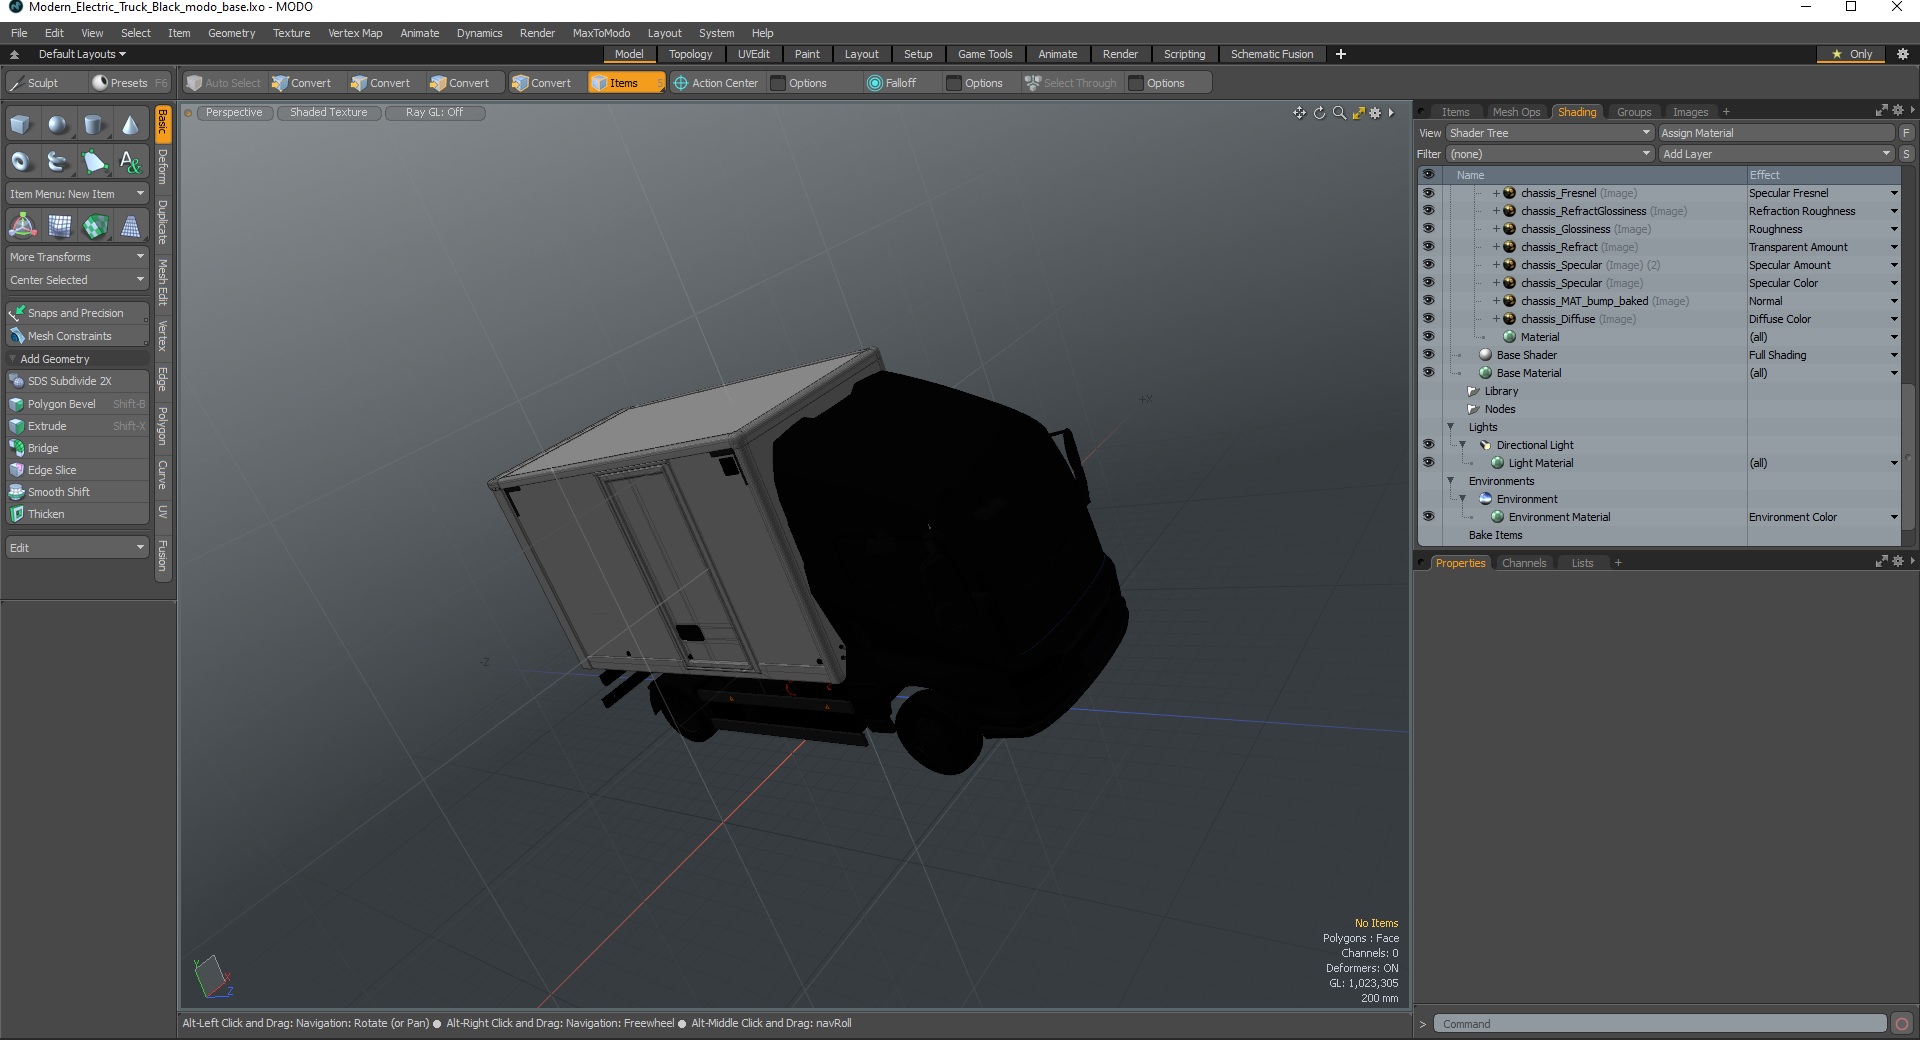This screenshot has width=1920, height=1040.
Task: Open the Shader Tree view dropdown
Action: (x=1549, y=133)
